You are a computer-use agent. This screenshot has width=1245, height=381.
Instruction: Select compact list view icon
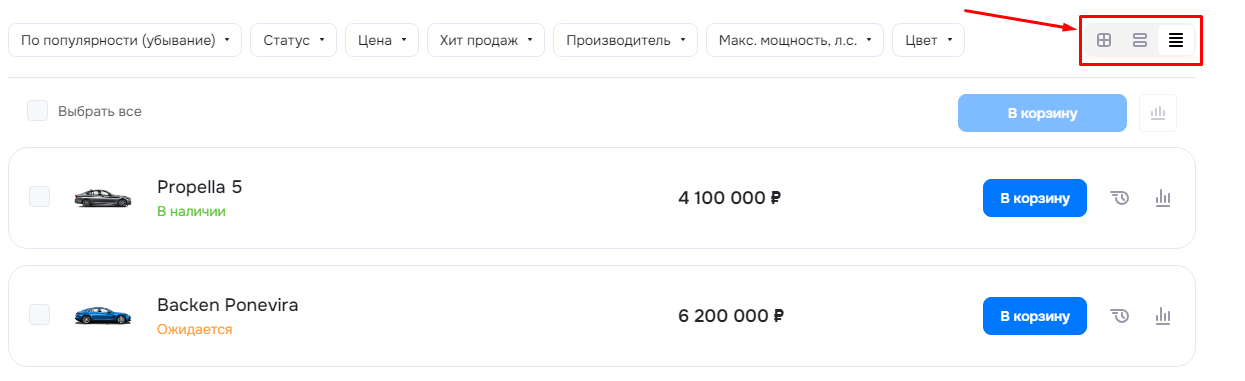point(1176,41)
